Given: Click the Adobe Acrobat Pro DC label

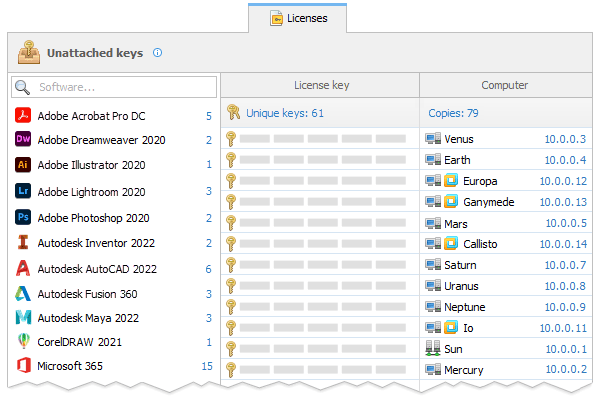Looking at the screenshot, I should point(91,116).
